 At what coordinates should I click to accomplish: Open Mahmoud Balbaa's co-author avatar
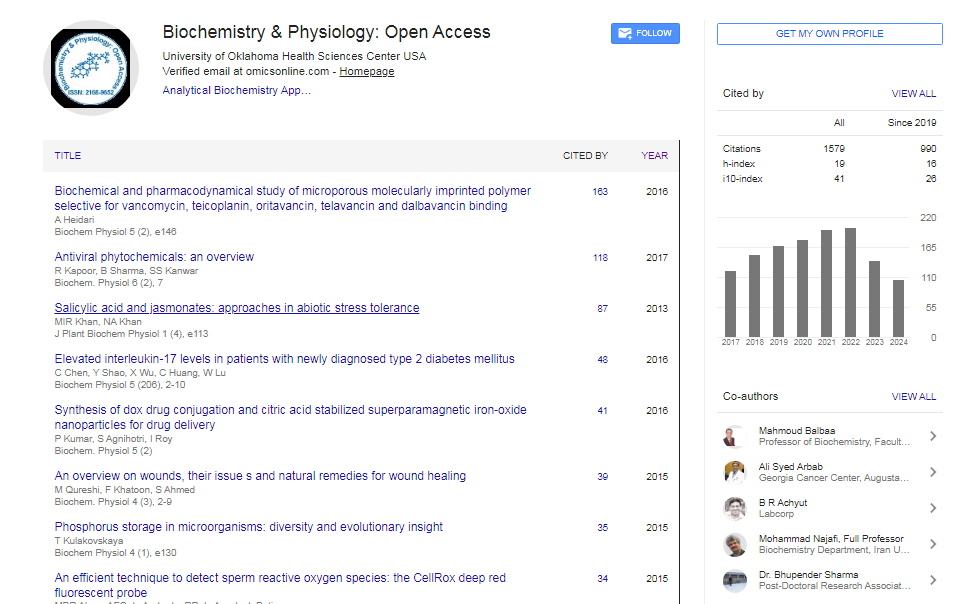tap(734, 436)
